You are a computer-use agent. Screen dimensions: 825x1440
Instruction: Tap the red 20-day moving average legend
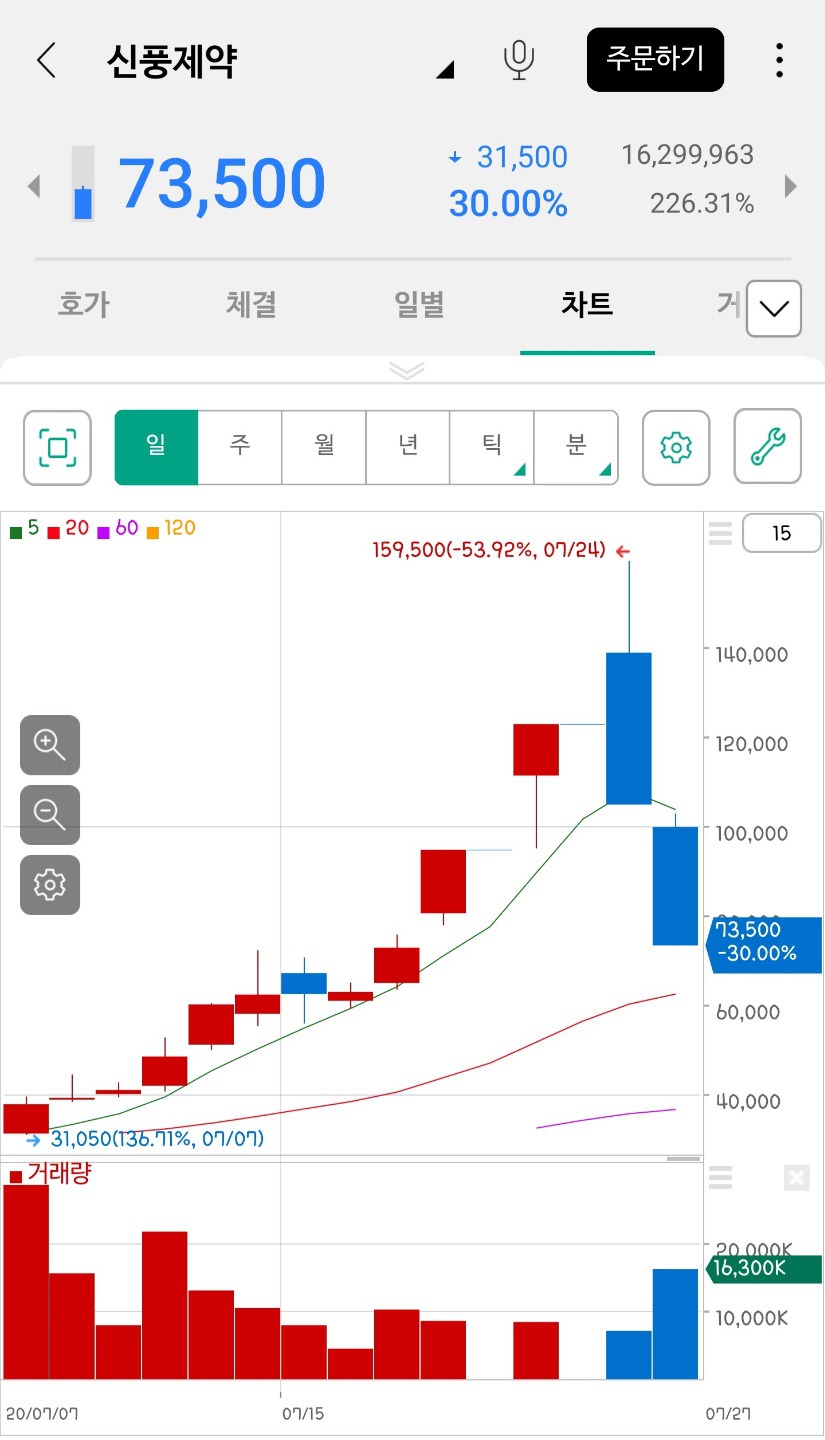point(68,528)
